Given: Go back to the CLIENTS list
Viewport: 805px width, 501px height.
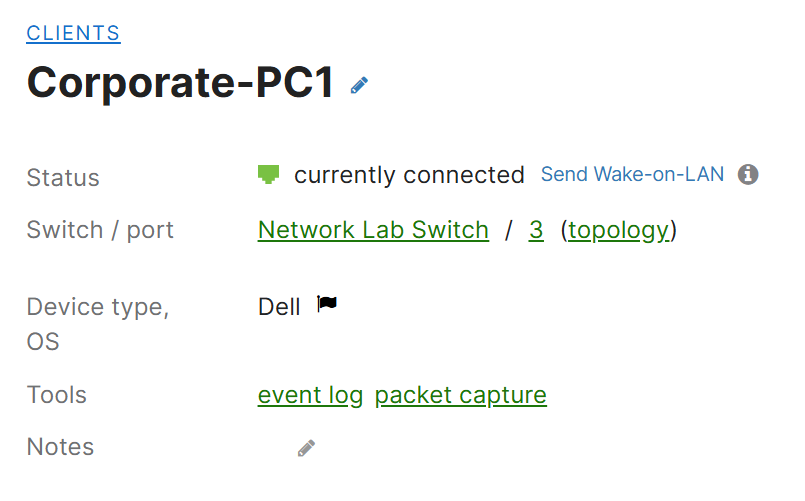Looking at the screenshot, I should pos(73,33).
